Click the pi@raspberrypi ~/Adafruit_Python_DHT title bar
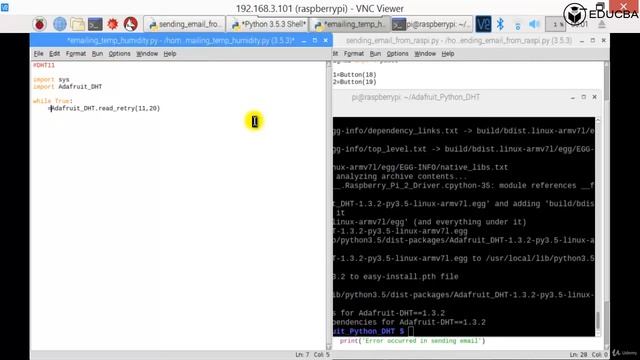This screenshot has height=360, width=640. point(416,97)
